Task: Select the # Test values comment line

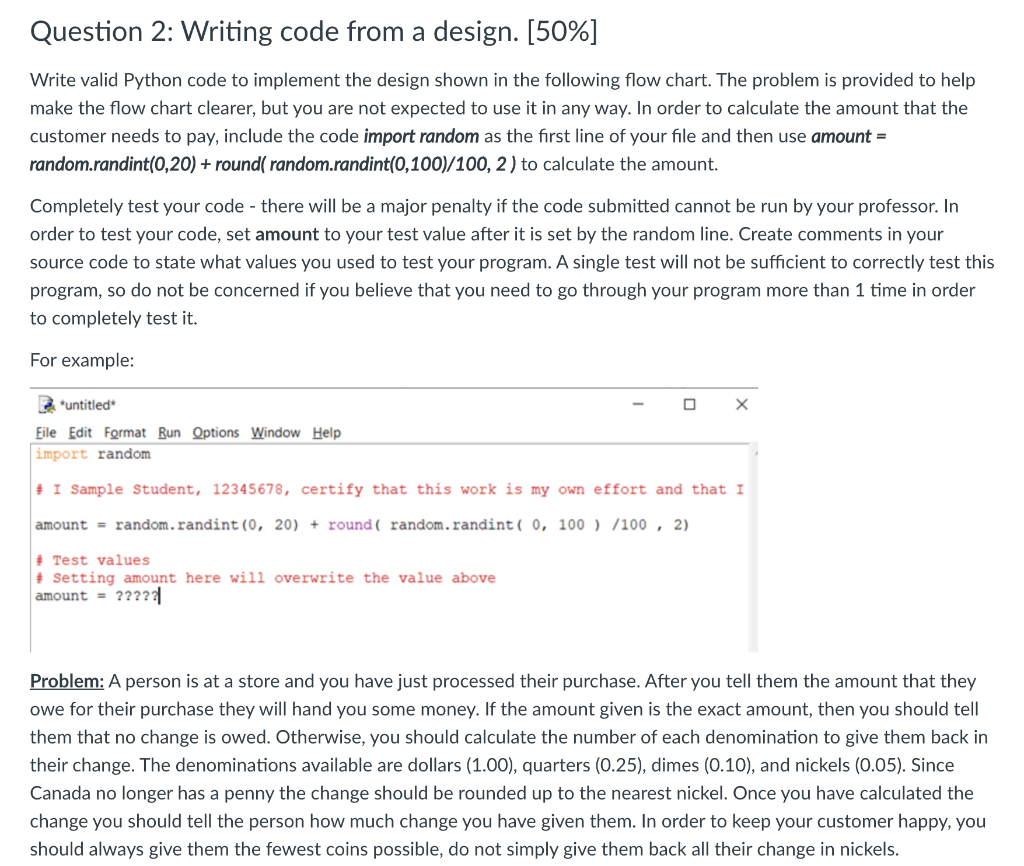Action: pyautogui.click(x=93, y=559)
